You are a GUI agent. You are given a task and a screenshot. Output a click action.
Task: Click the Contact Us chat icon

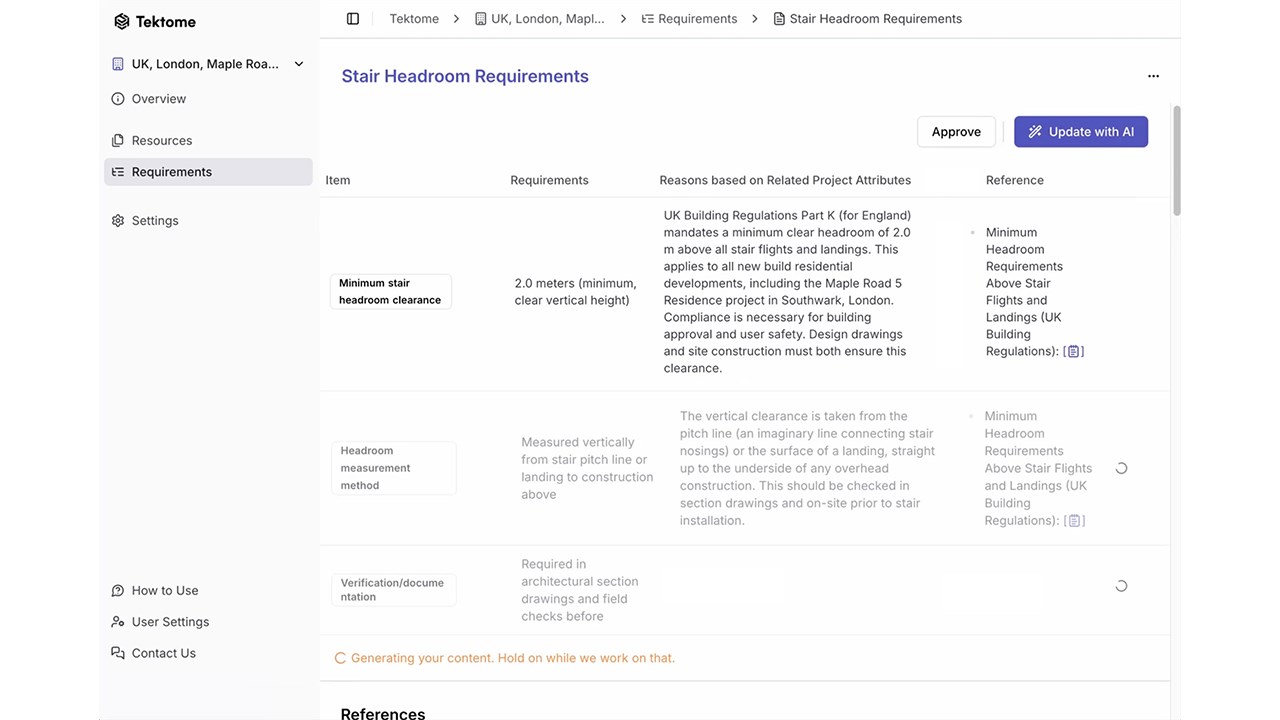[118, 653]
